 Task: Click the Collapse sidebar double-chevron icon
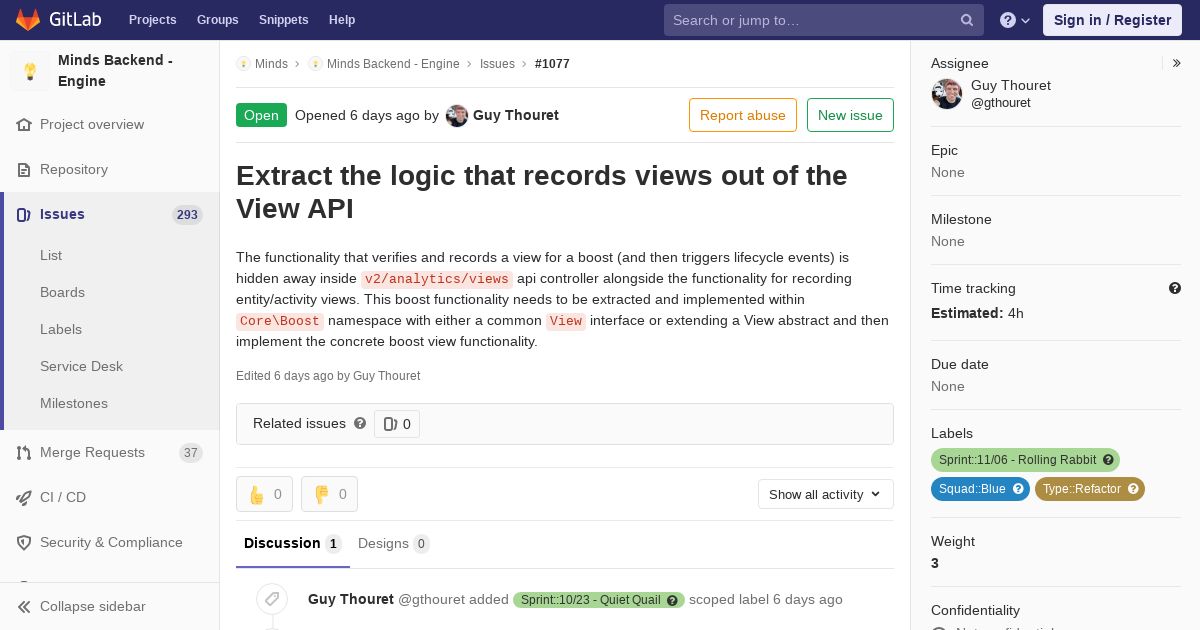(24, 607)
